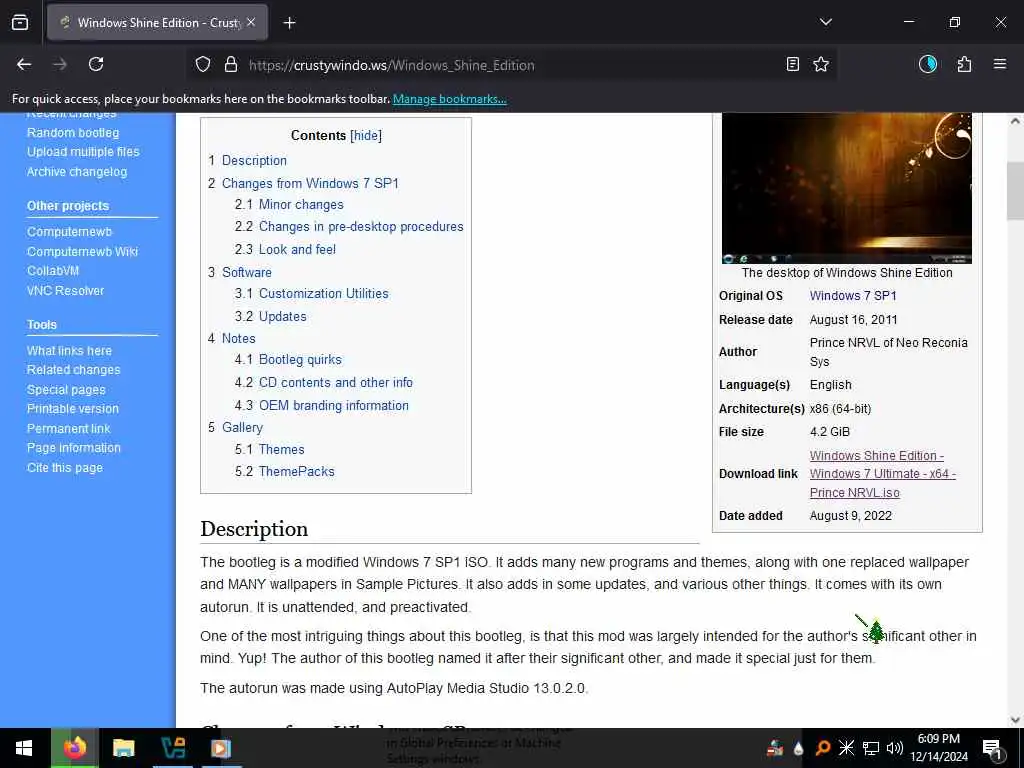Open Firefox View icon

(20, 22)
